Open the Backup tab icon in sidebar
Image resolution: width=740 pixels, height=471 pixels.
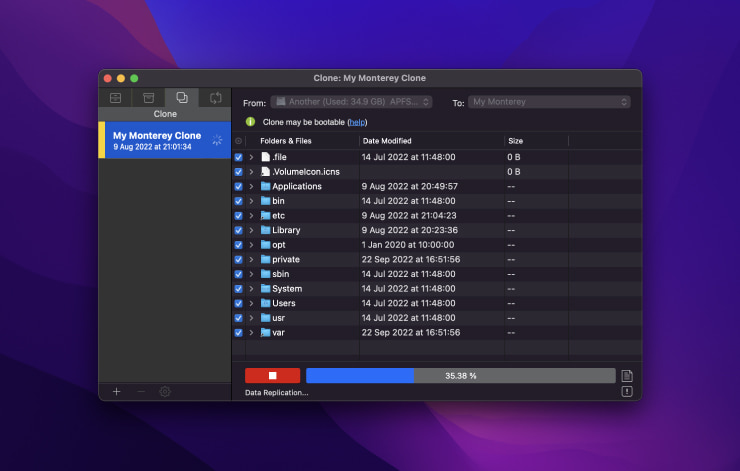coord(116,98)
